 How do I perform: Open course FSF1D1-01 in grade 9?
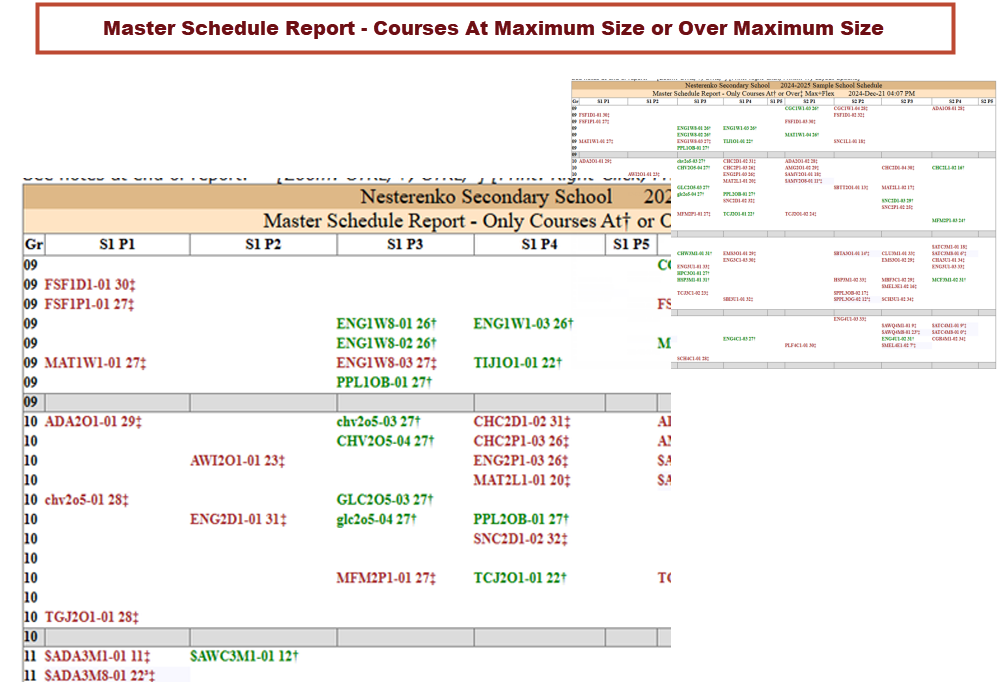click(x=89, y=284)
